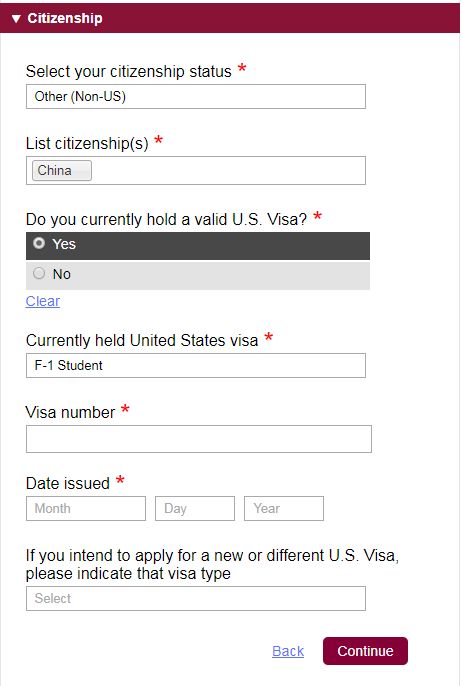This screenshot has height=686, width=463.
Task: Click empty space in List citizenship(s) field
Action: 228,170
